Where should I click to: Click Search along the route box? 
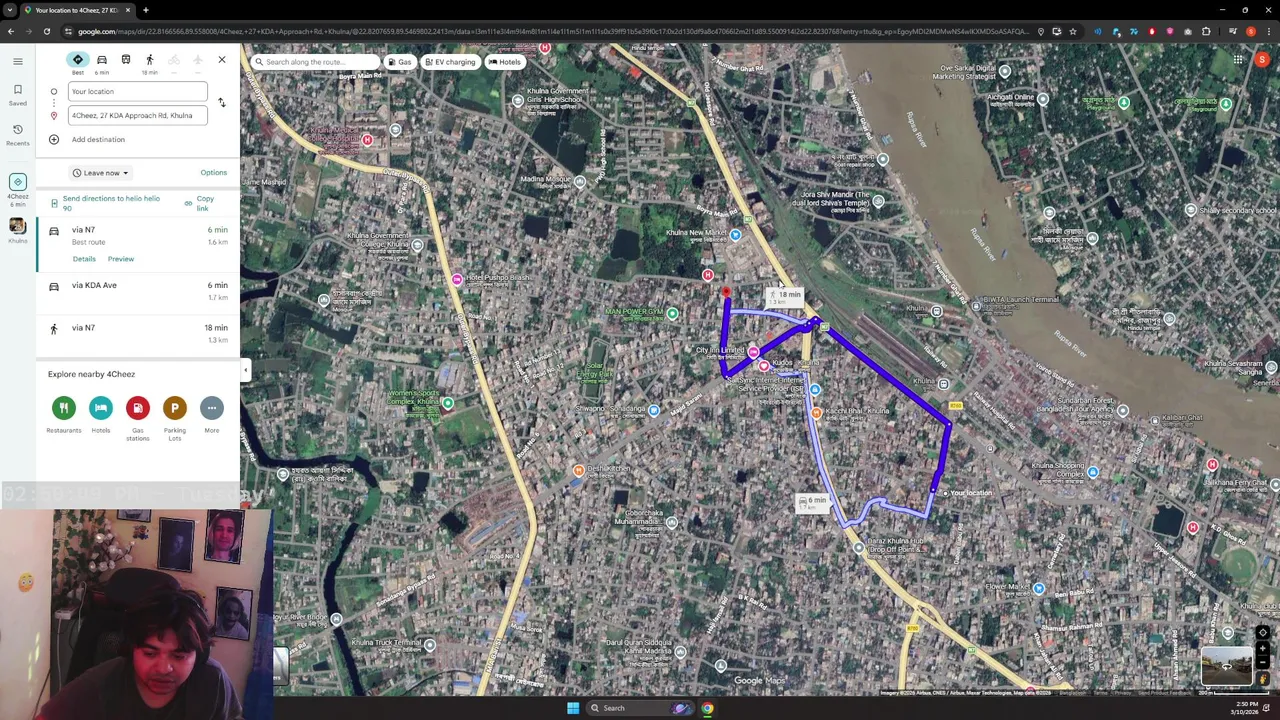click(x=315, y=62)
